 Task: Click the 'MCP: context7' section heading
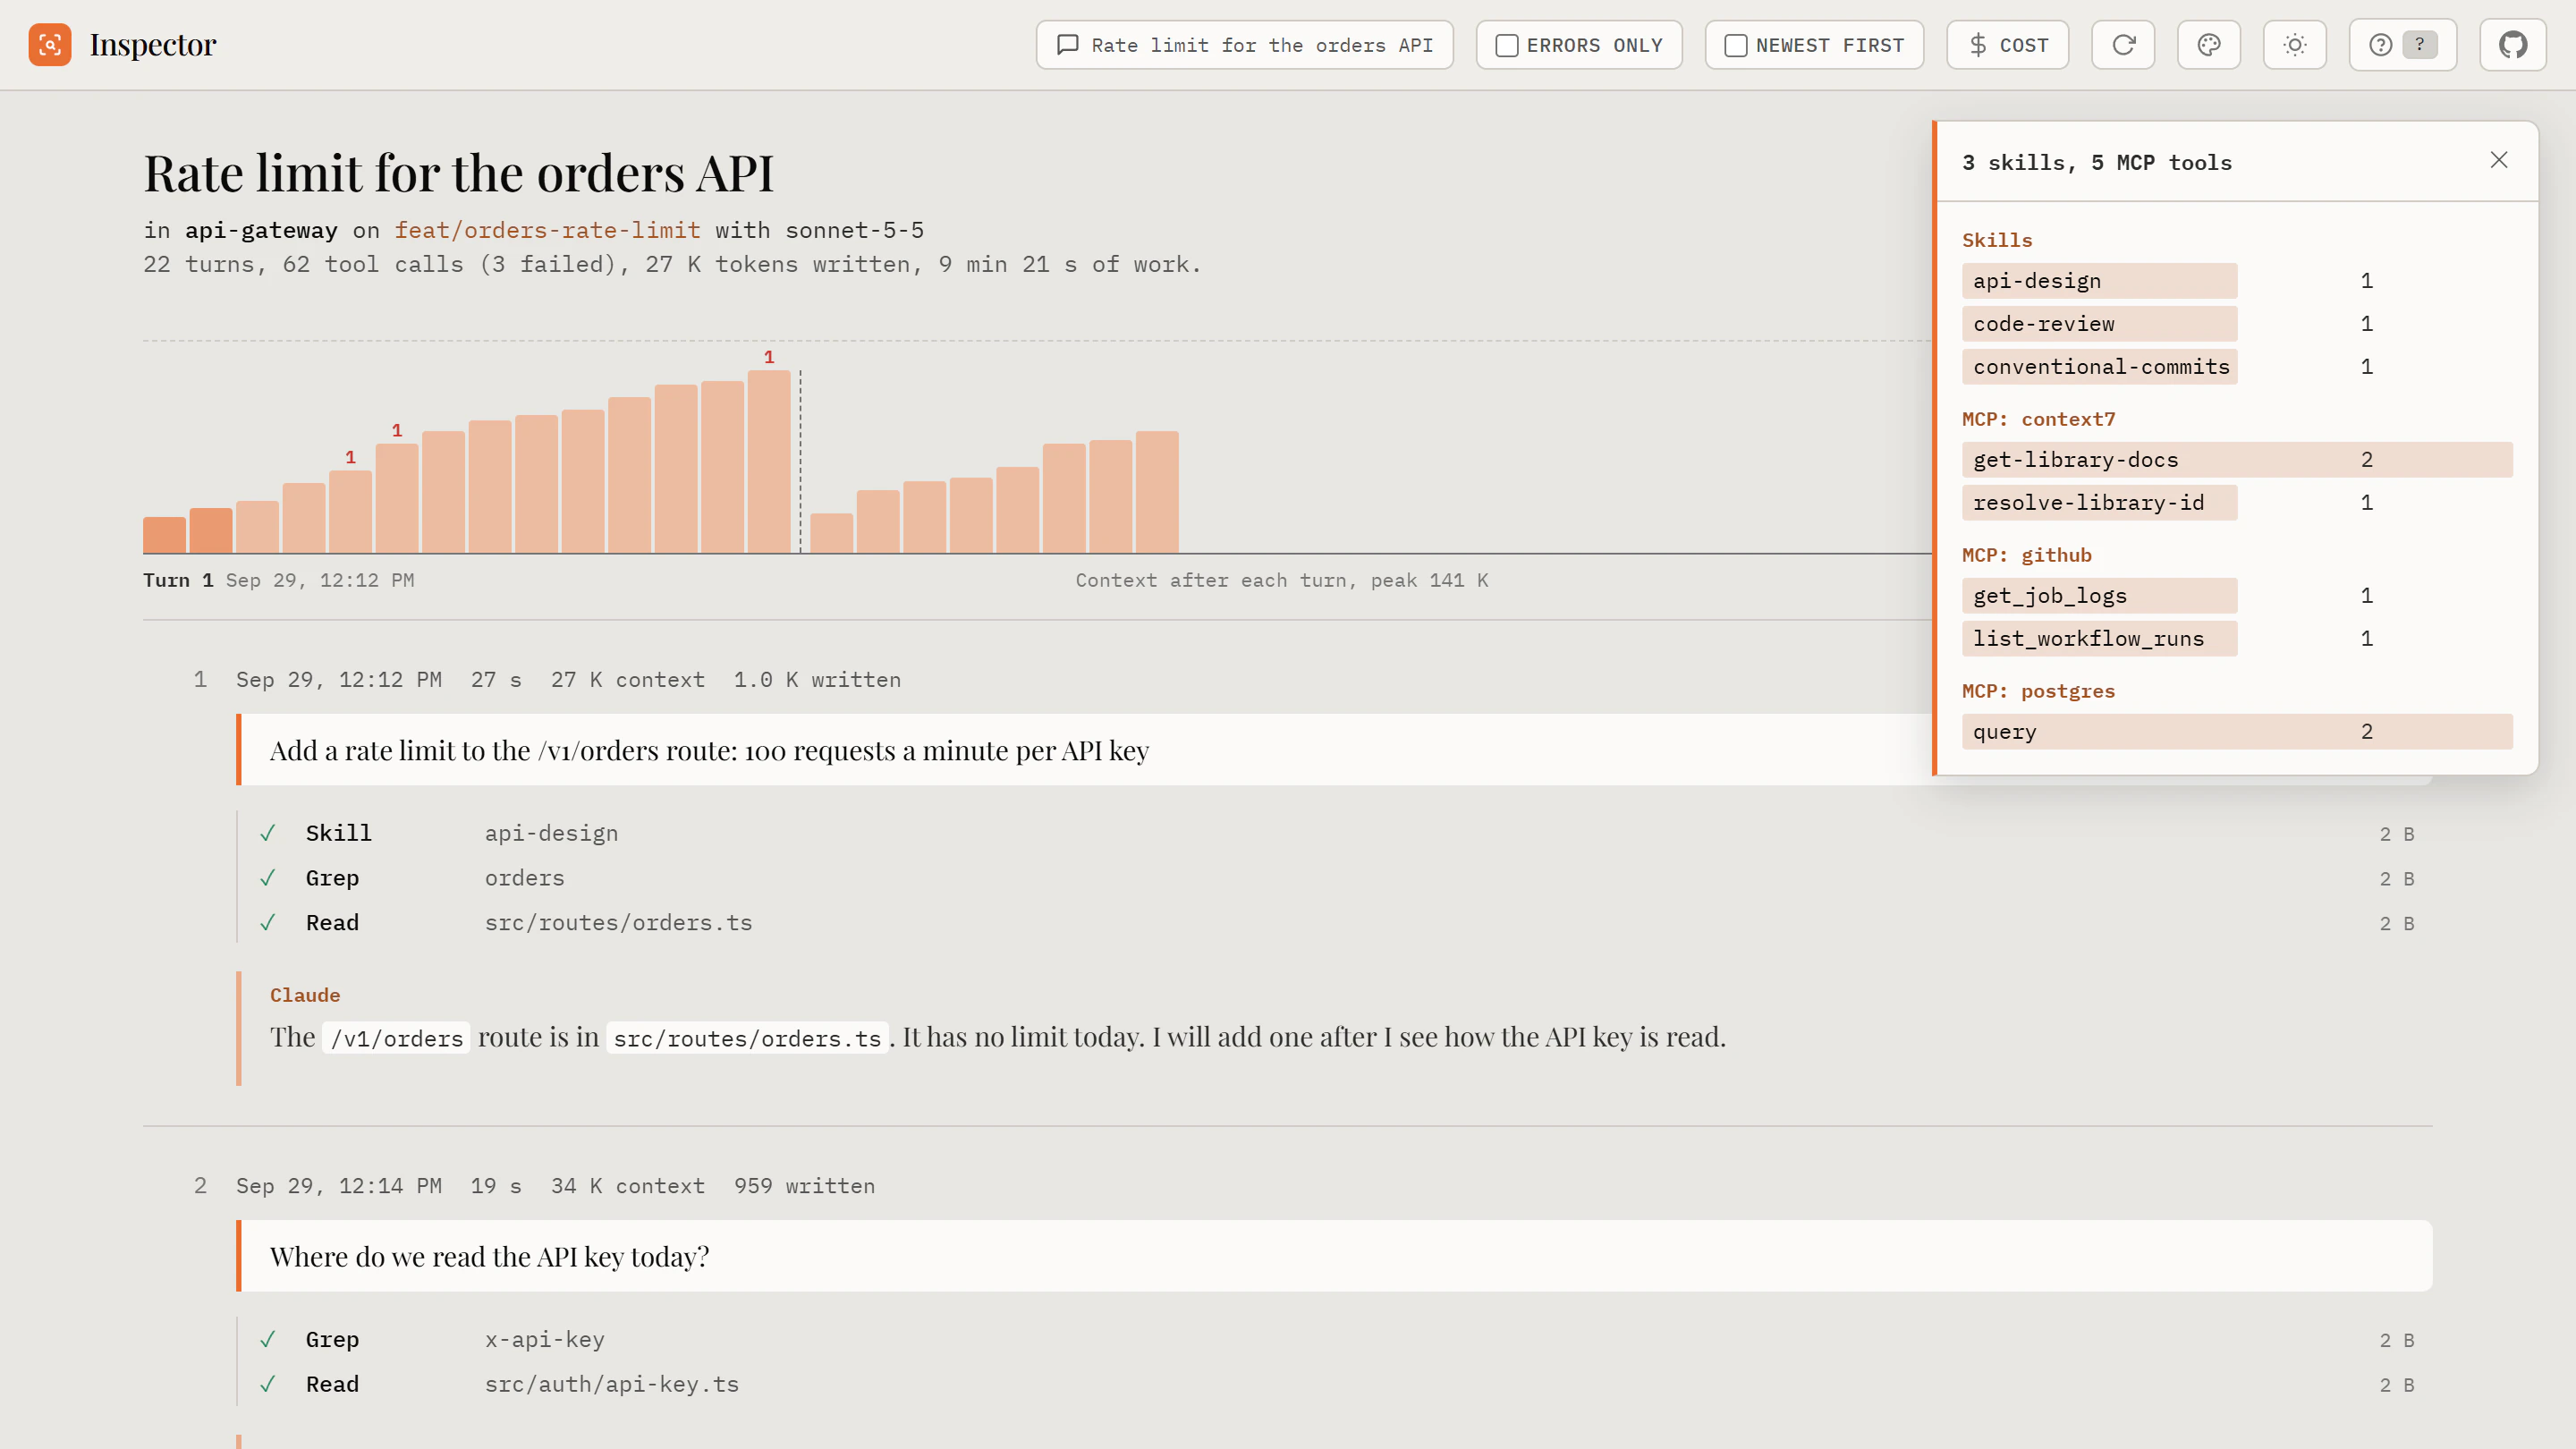click(2038, 419)
